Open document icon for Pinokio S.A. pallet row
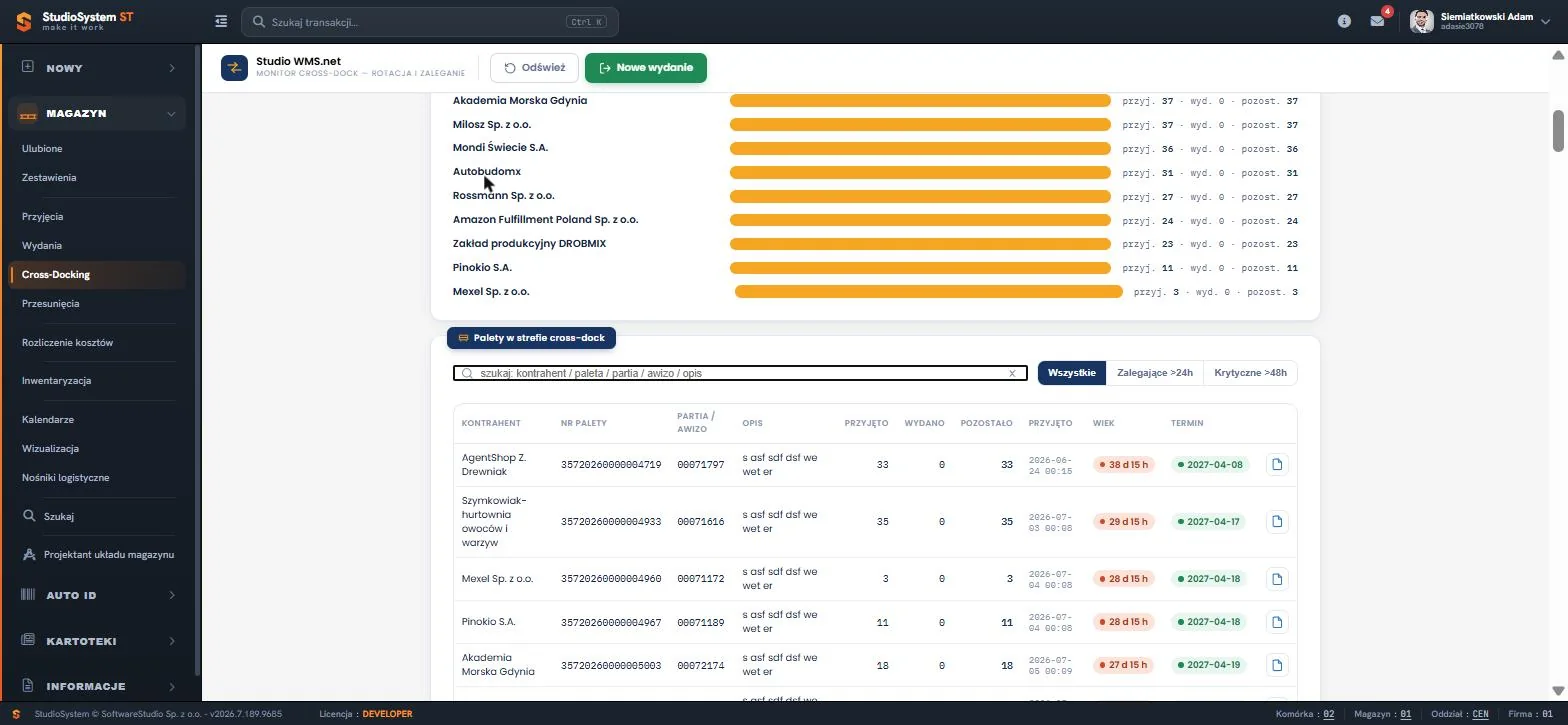 [1276, 622]
